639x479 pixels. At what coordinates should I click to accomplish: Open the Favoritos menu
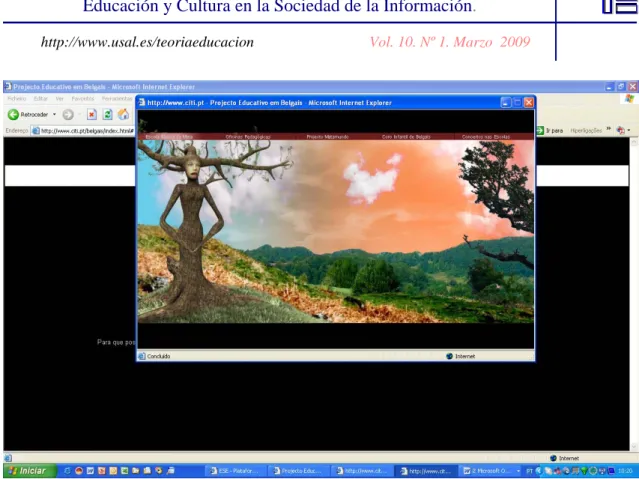(83, 99)
